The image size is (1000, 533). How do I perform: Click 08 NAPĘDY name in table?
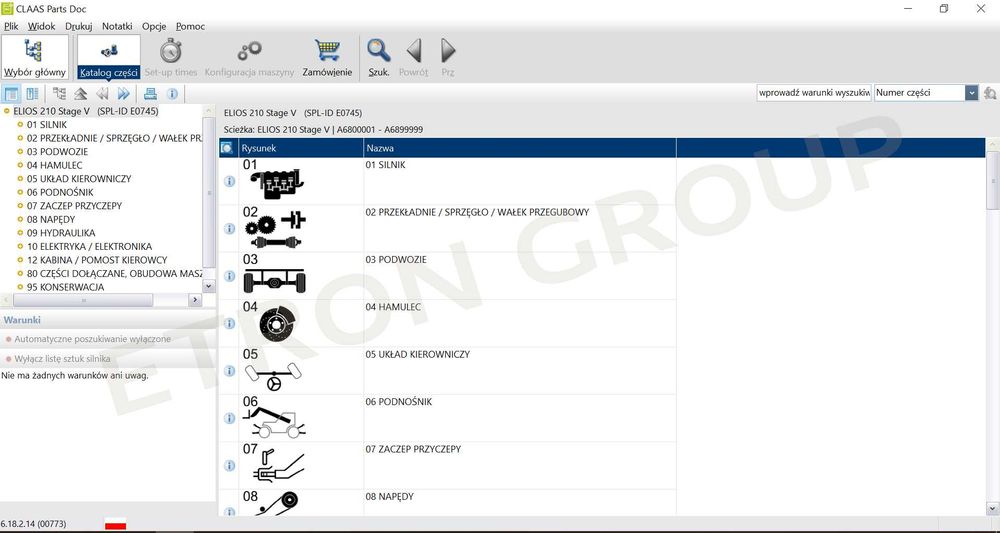click(x=390, y=497)
